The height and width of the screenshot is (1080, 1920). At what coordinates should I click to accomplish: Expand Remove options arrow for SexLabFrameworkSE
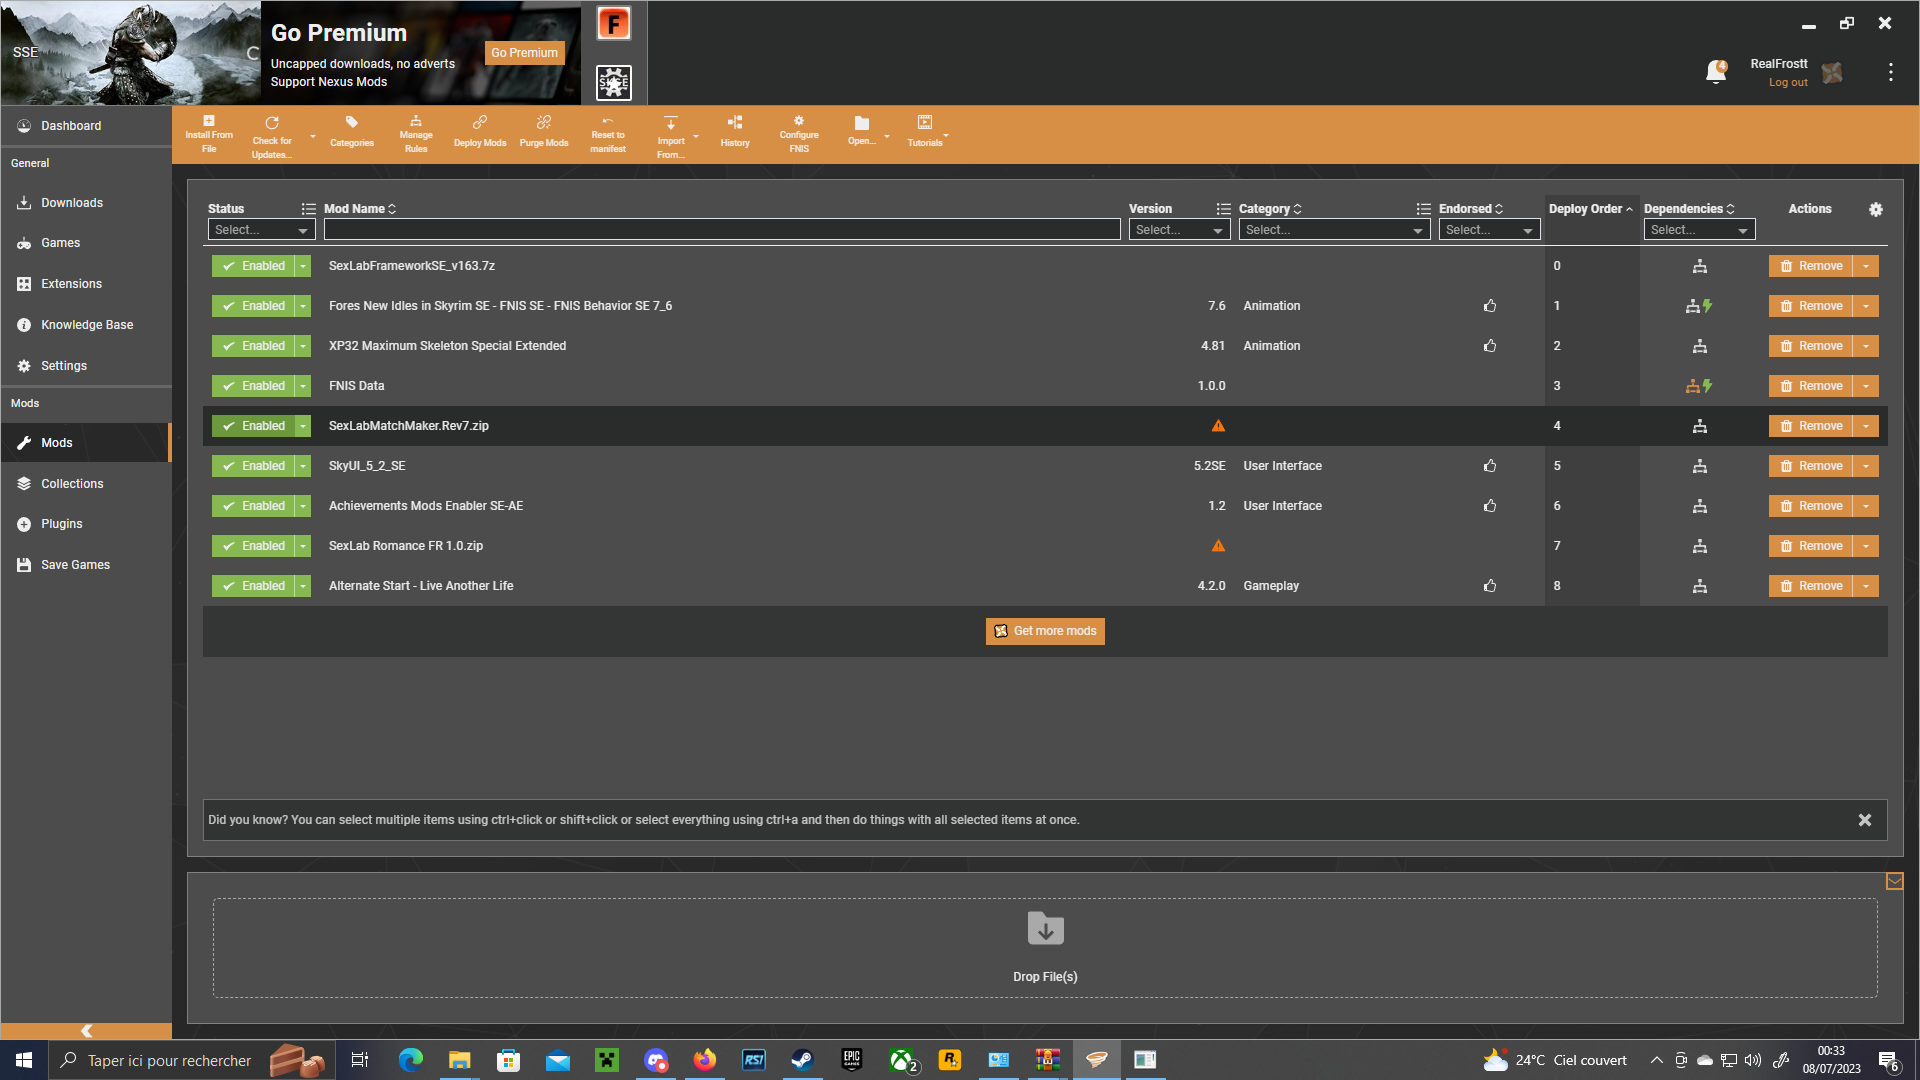click(1866, 266)
